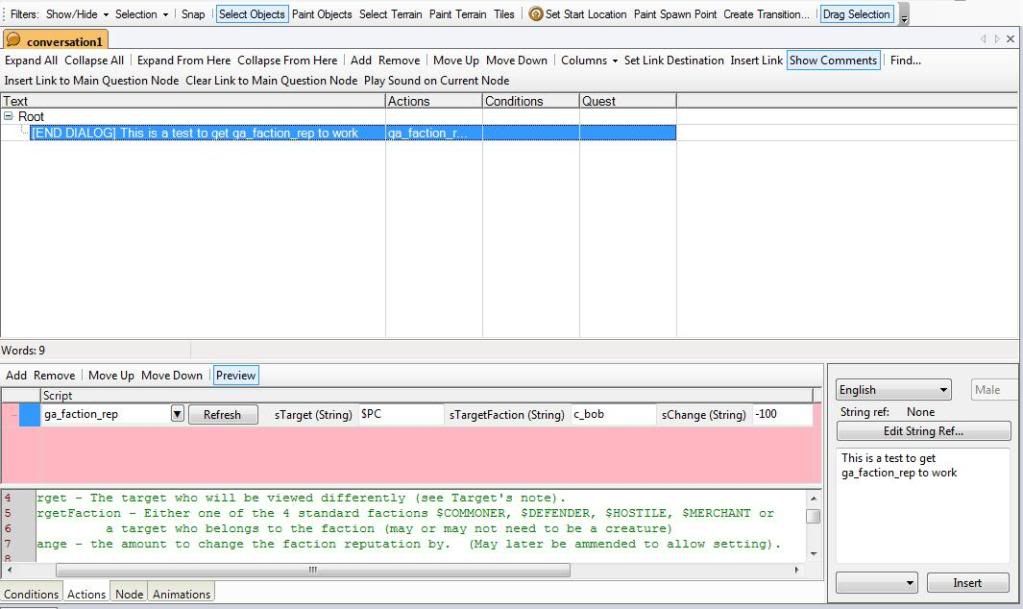
Task: Switch to the Animations tab
Action: tap(181, 594)
